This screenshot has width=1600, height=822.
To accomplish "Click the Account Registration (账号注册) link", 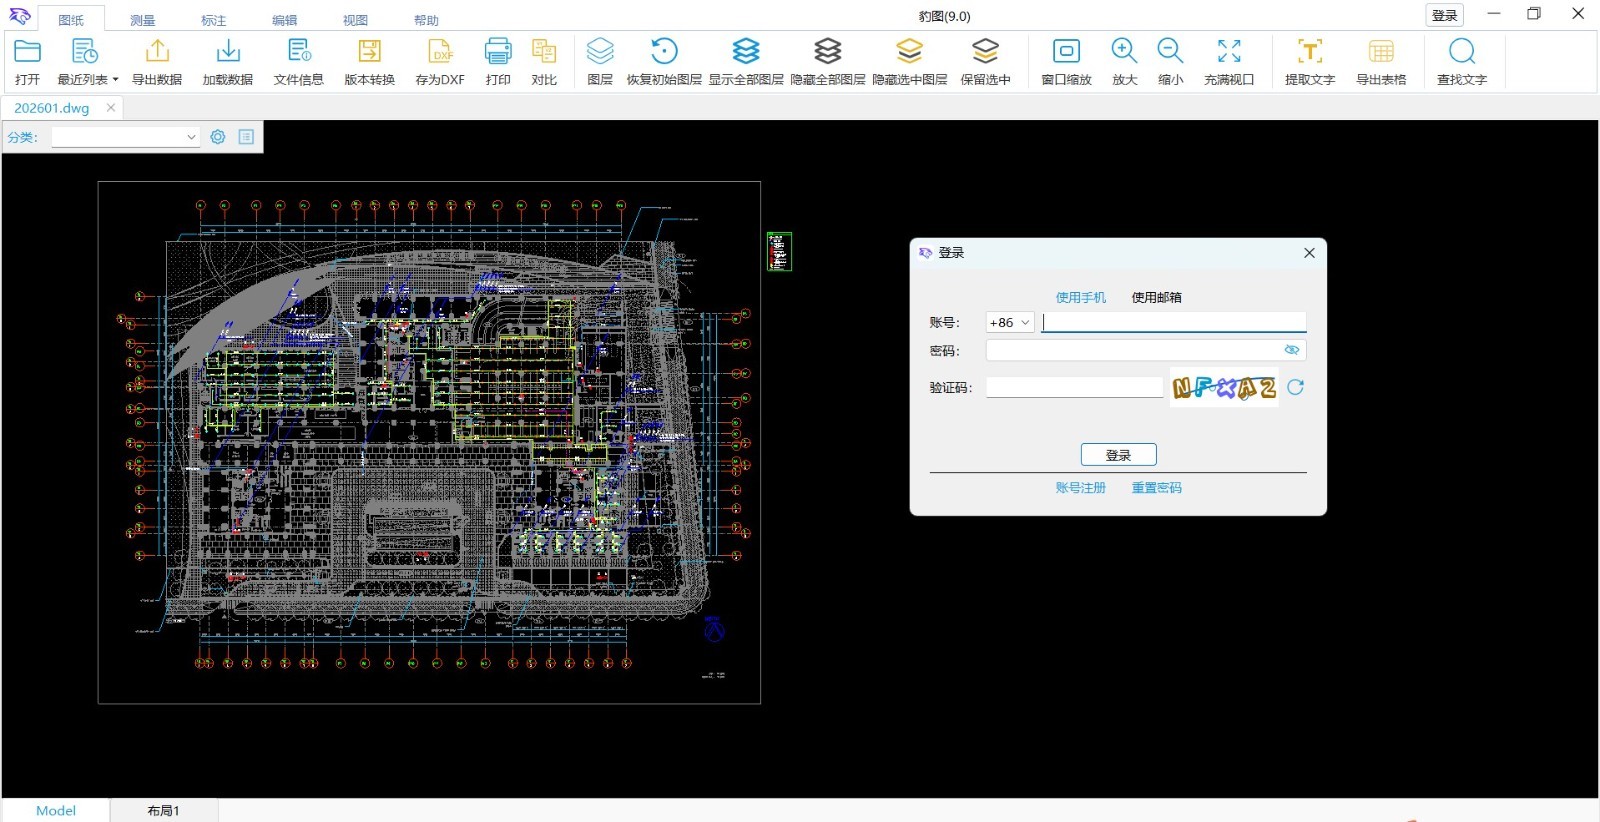I will tap(1080, 488).
